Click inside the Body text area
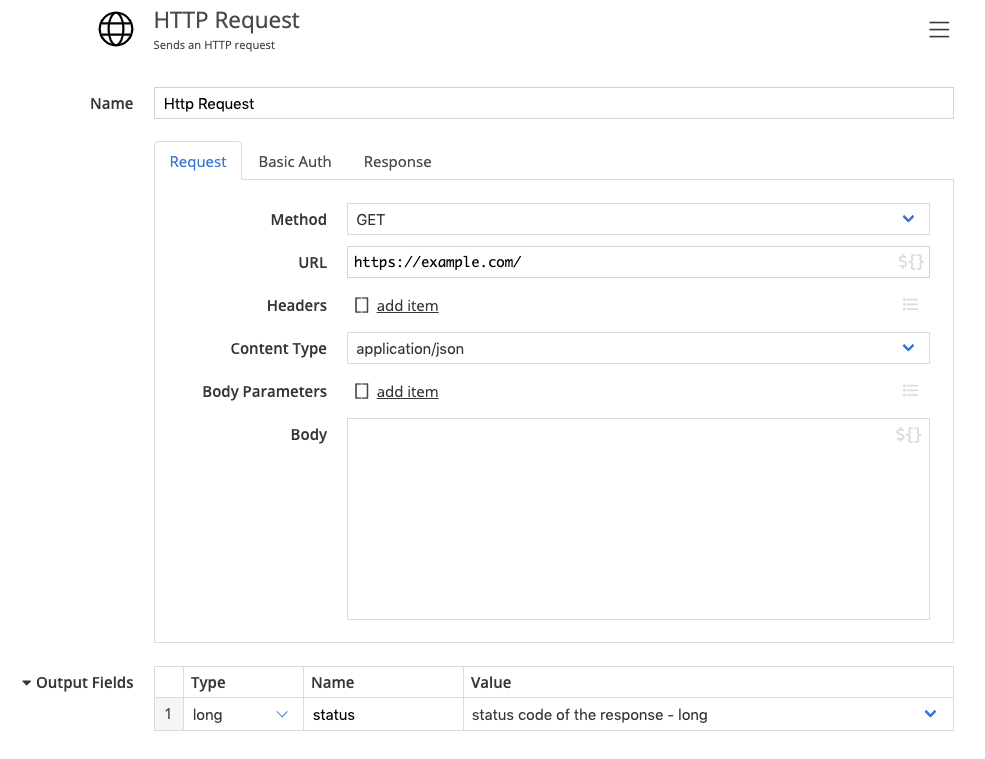985x759 pixels. (638, 519)
